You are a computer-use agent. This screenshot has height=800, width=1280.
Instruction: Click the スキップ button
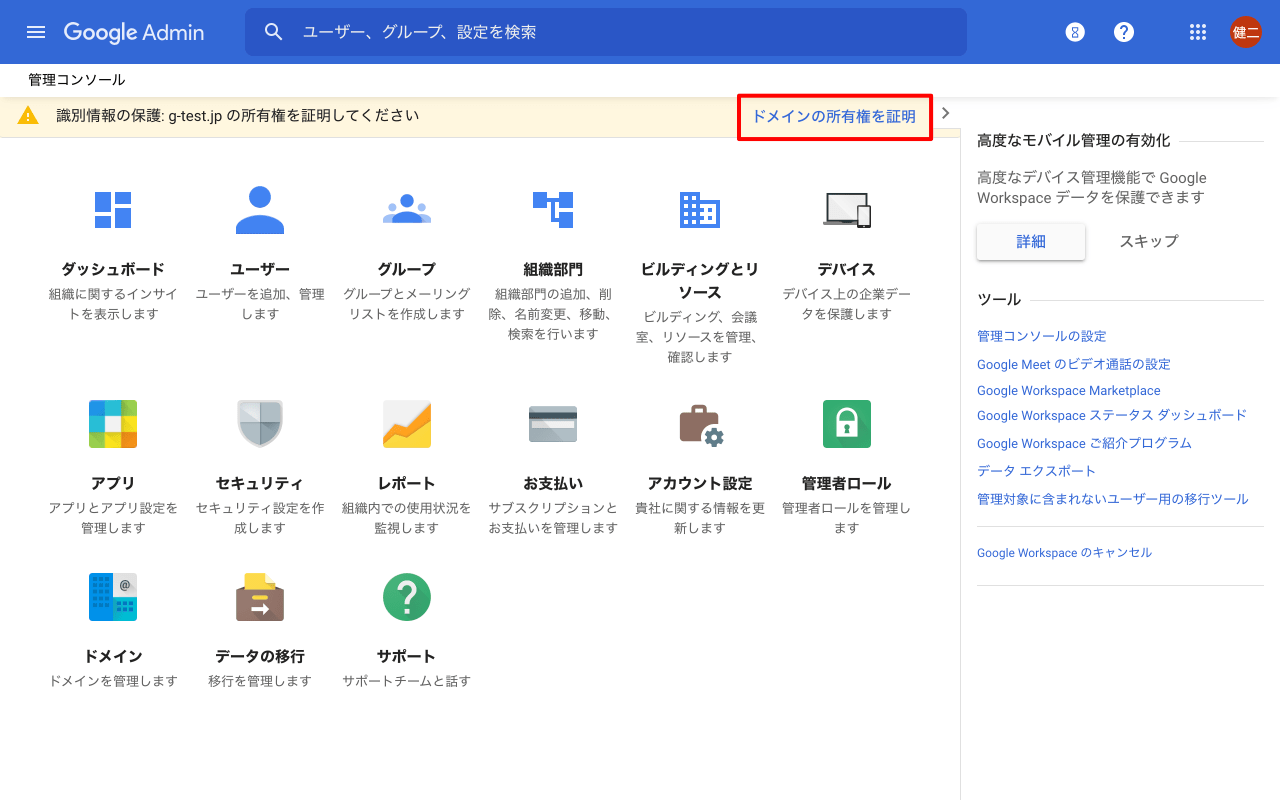pyautogui.click(x=1149, y=241)
